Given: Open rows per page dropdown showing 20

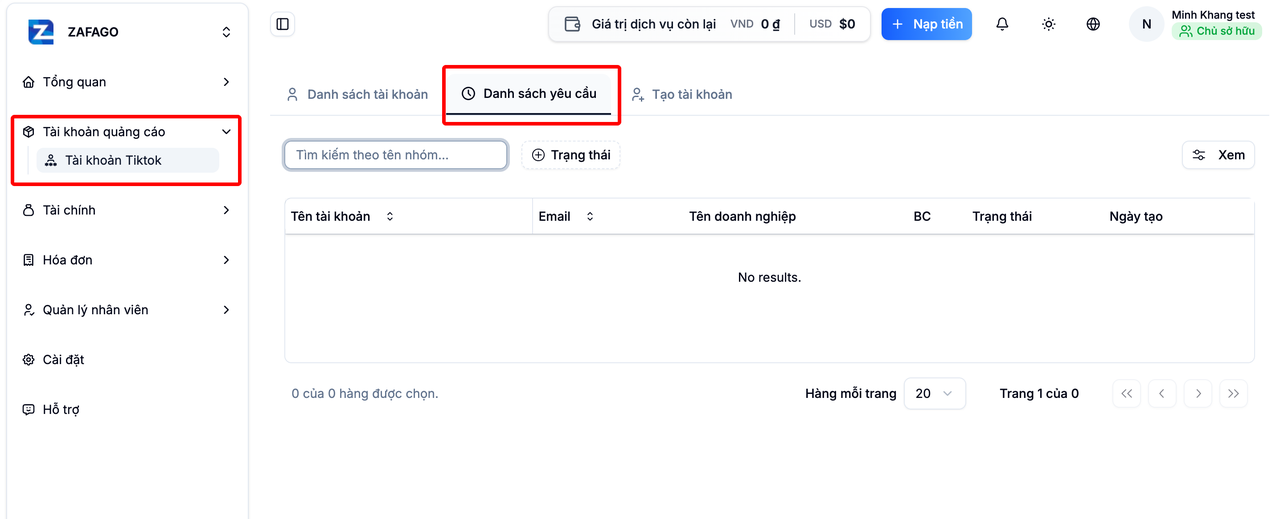Looking at the screenshot, I should click(935, 394).
